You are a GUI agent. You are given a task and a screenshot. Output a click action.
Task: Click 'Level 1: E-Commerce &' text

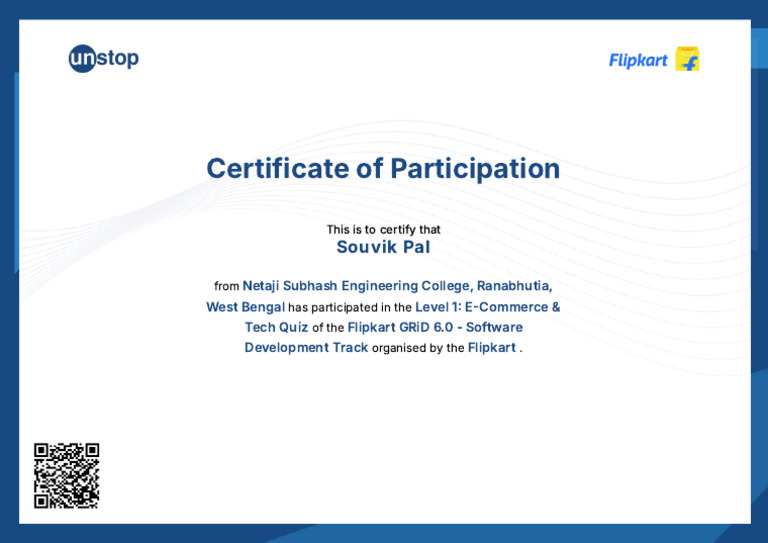[487, 307]
